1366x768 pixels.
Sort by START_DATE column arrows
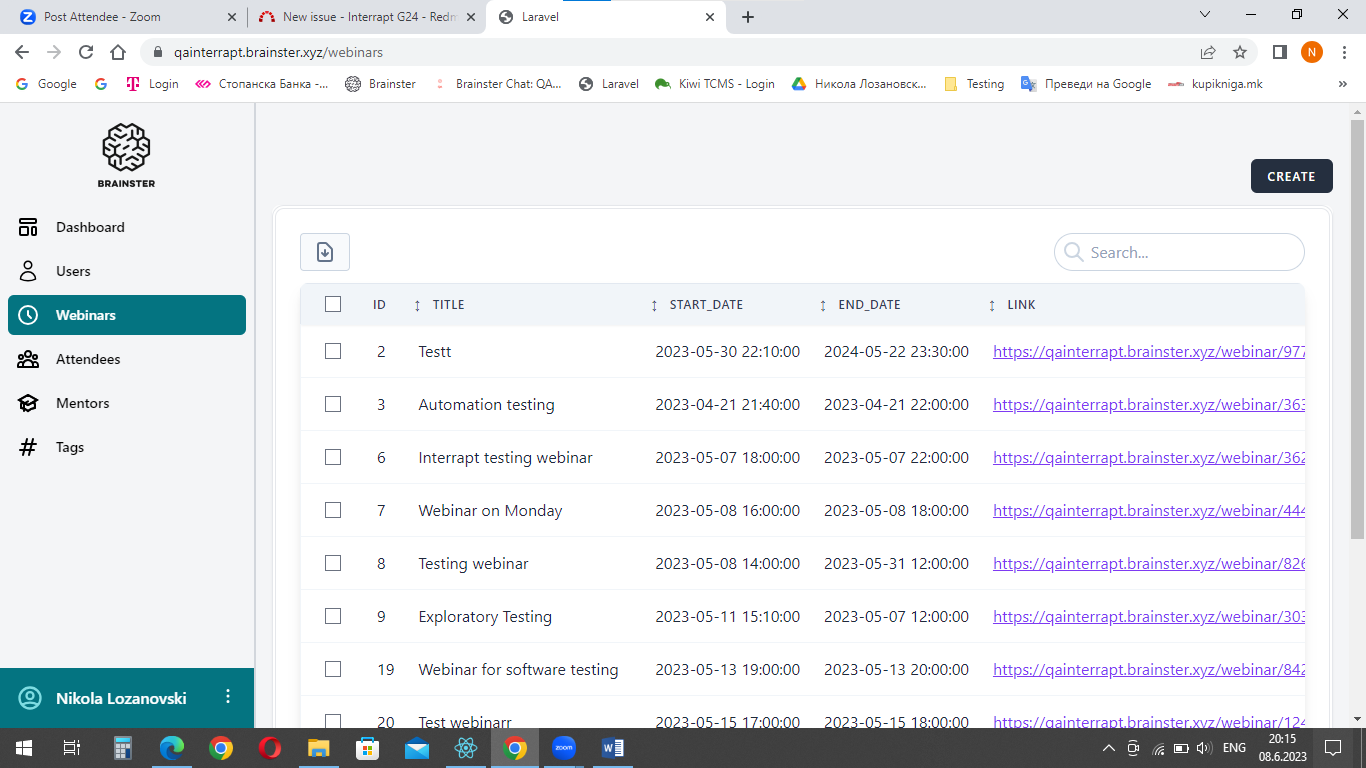point(654,305)
